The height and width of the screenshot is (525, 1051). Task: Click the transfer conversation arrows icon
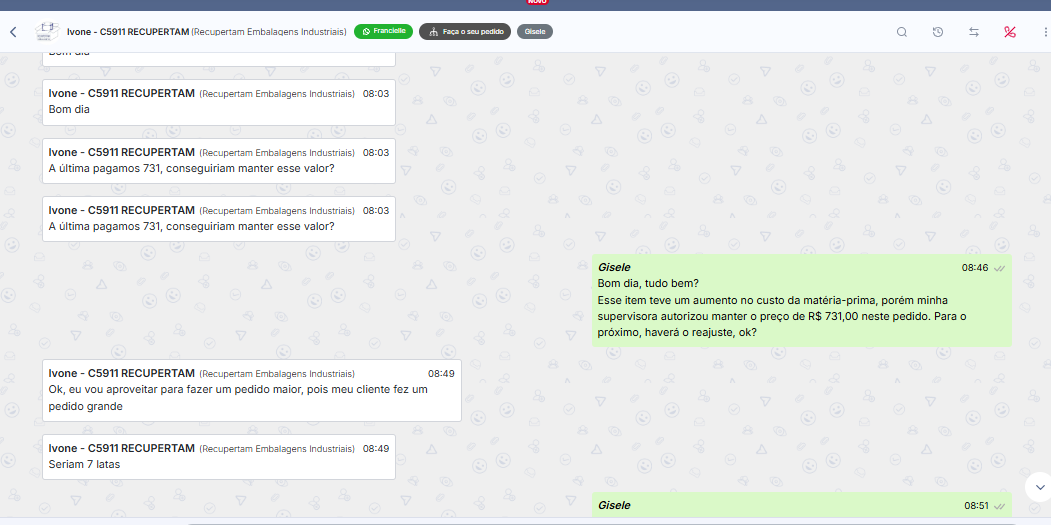coord(974,32)
